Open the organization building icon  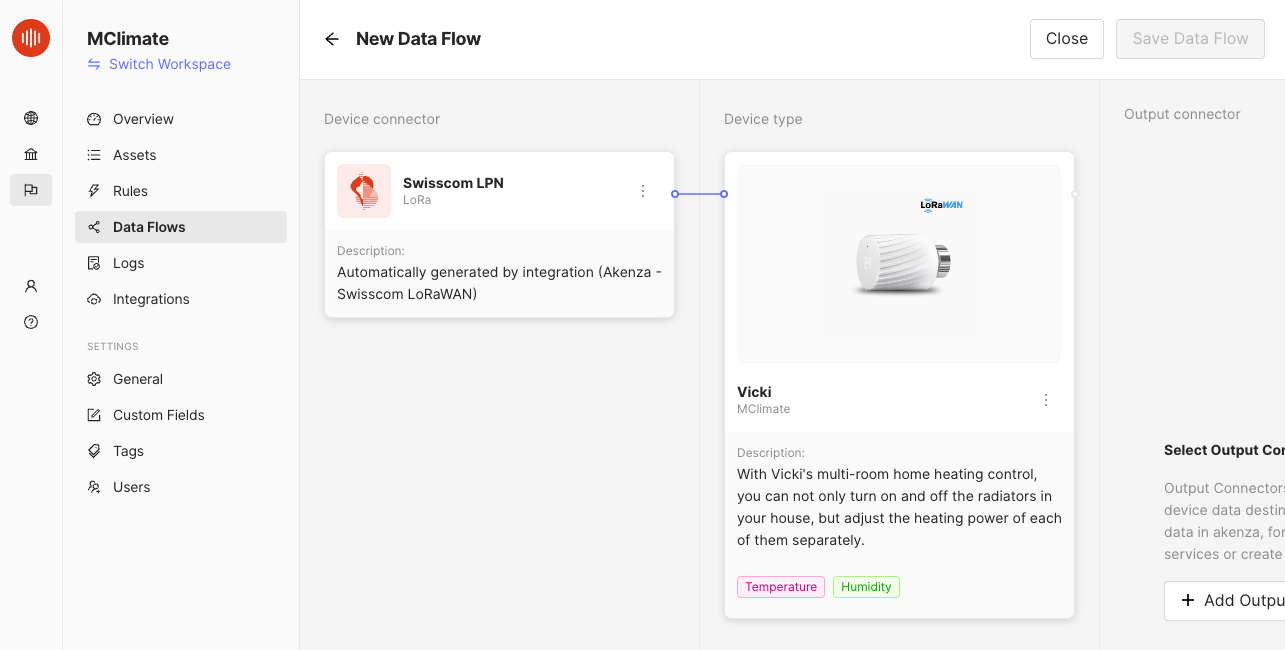click(x=31, y=154)
